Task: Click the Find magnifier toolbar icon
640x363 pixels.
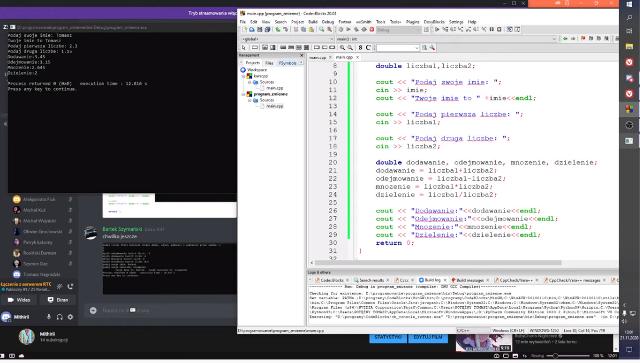Action: click(x=322, y=29)
